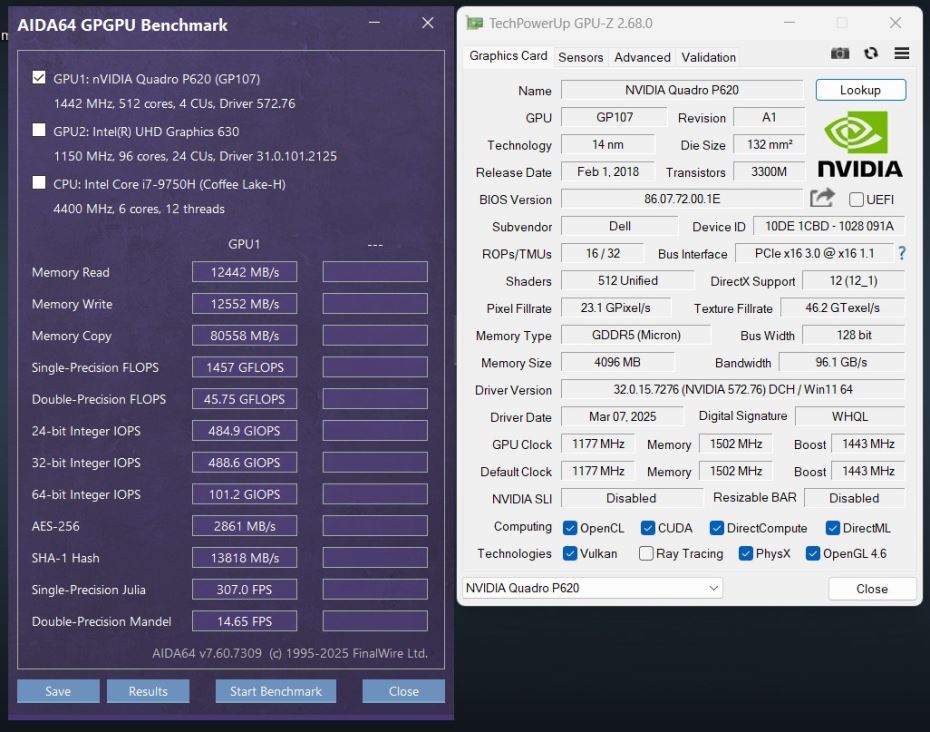Click the BIOS Version field
The image size is (930, 732).
(x=681, y=199)
